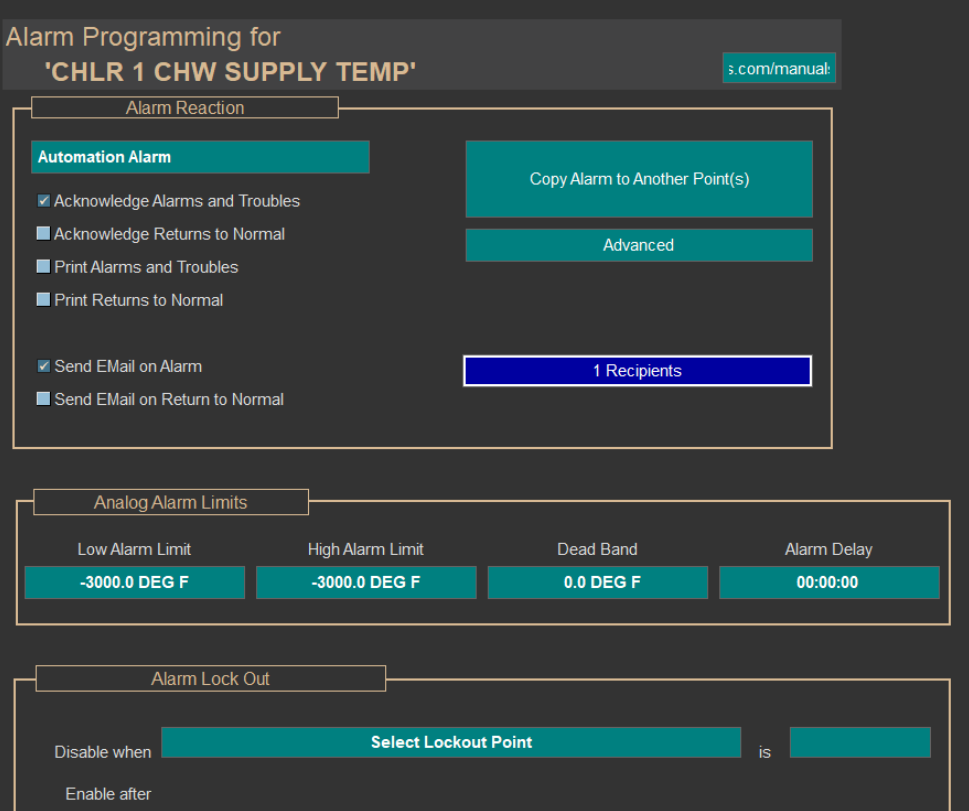Check Print Returns to Normal option
The image size is (969, 811).
[44, 300]
